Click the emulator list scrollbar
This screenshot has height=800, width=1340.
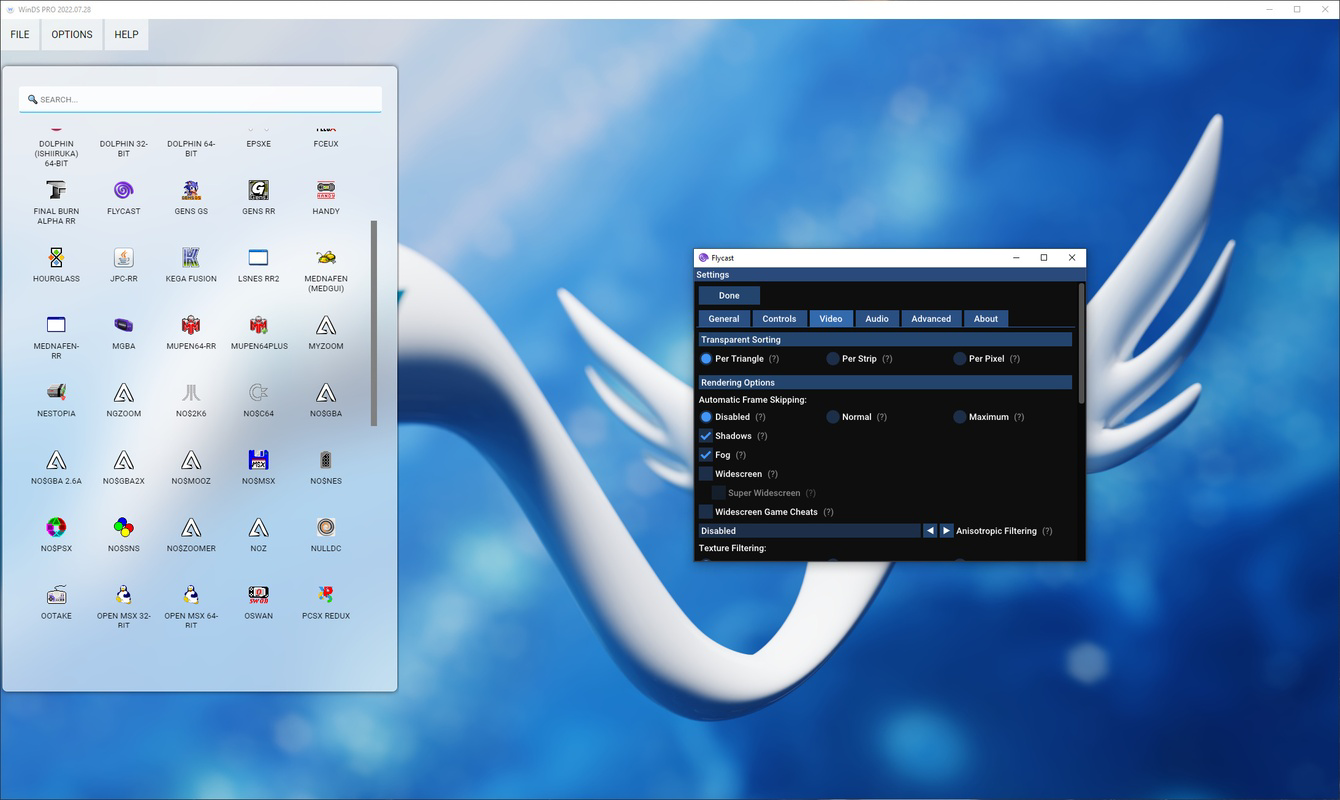coord(374,323)
